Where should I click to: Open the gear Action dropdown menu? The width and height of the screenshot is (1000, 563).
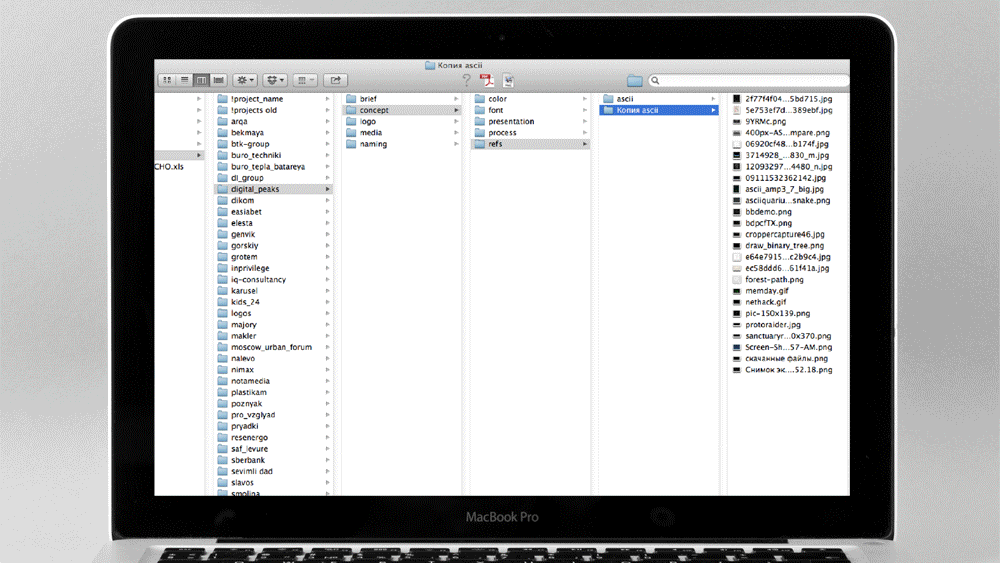[245, 80]
